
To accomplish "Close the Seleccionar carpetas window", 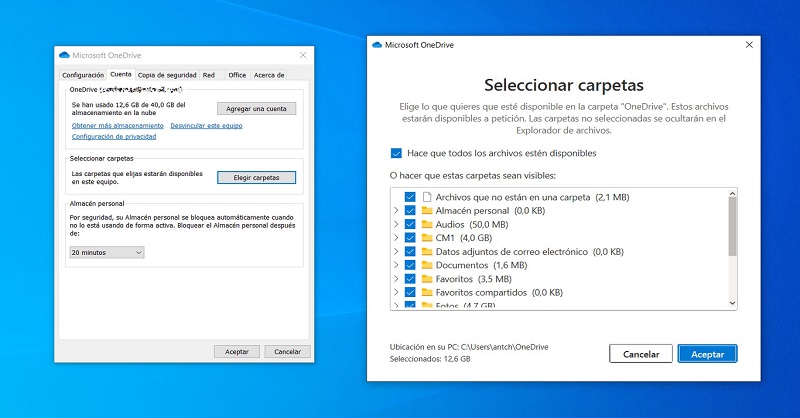I will click(x=749, y=45).
